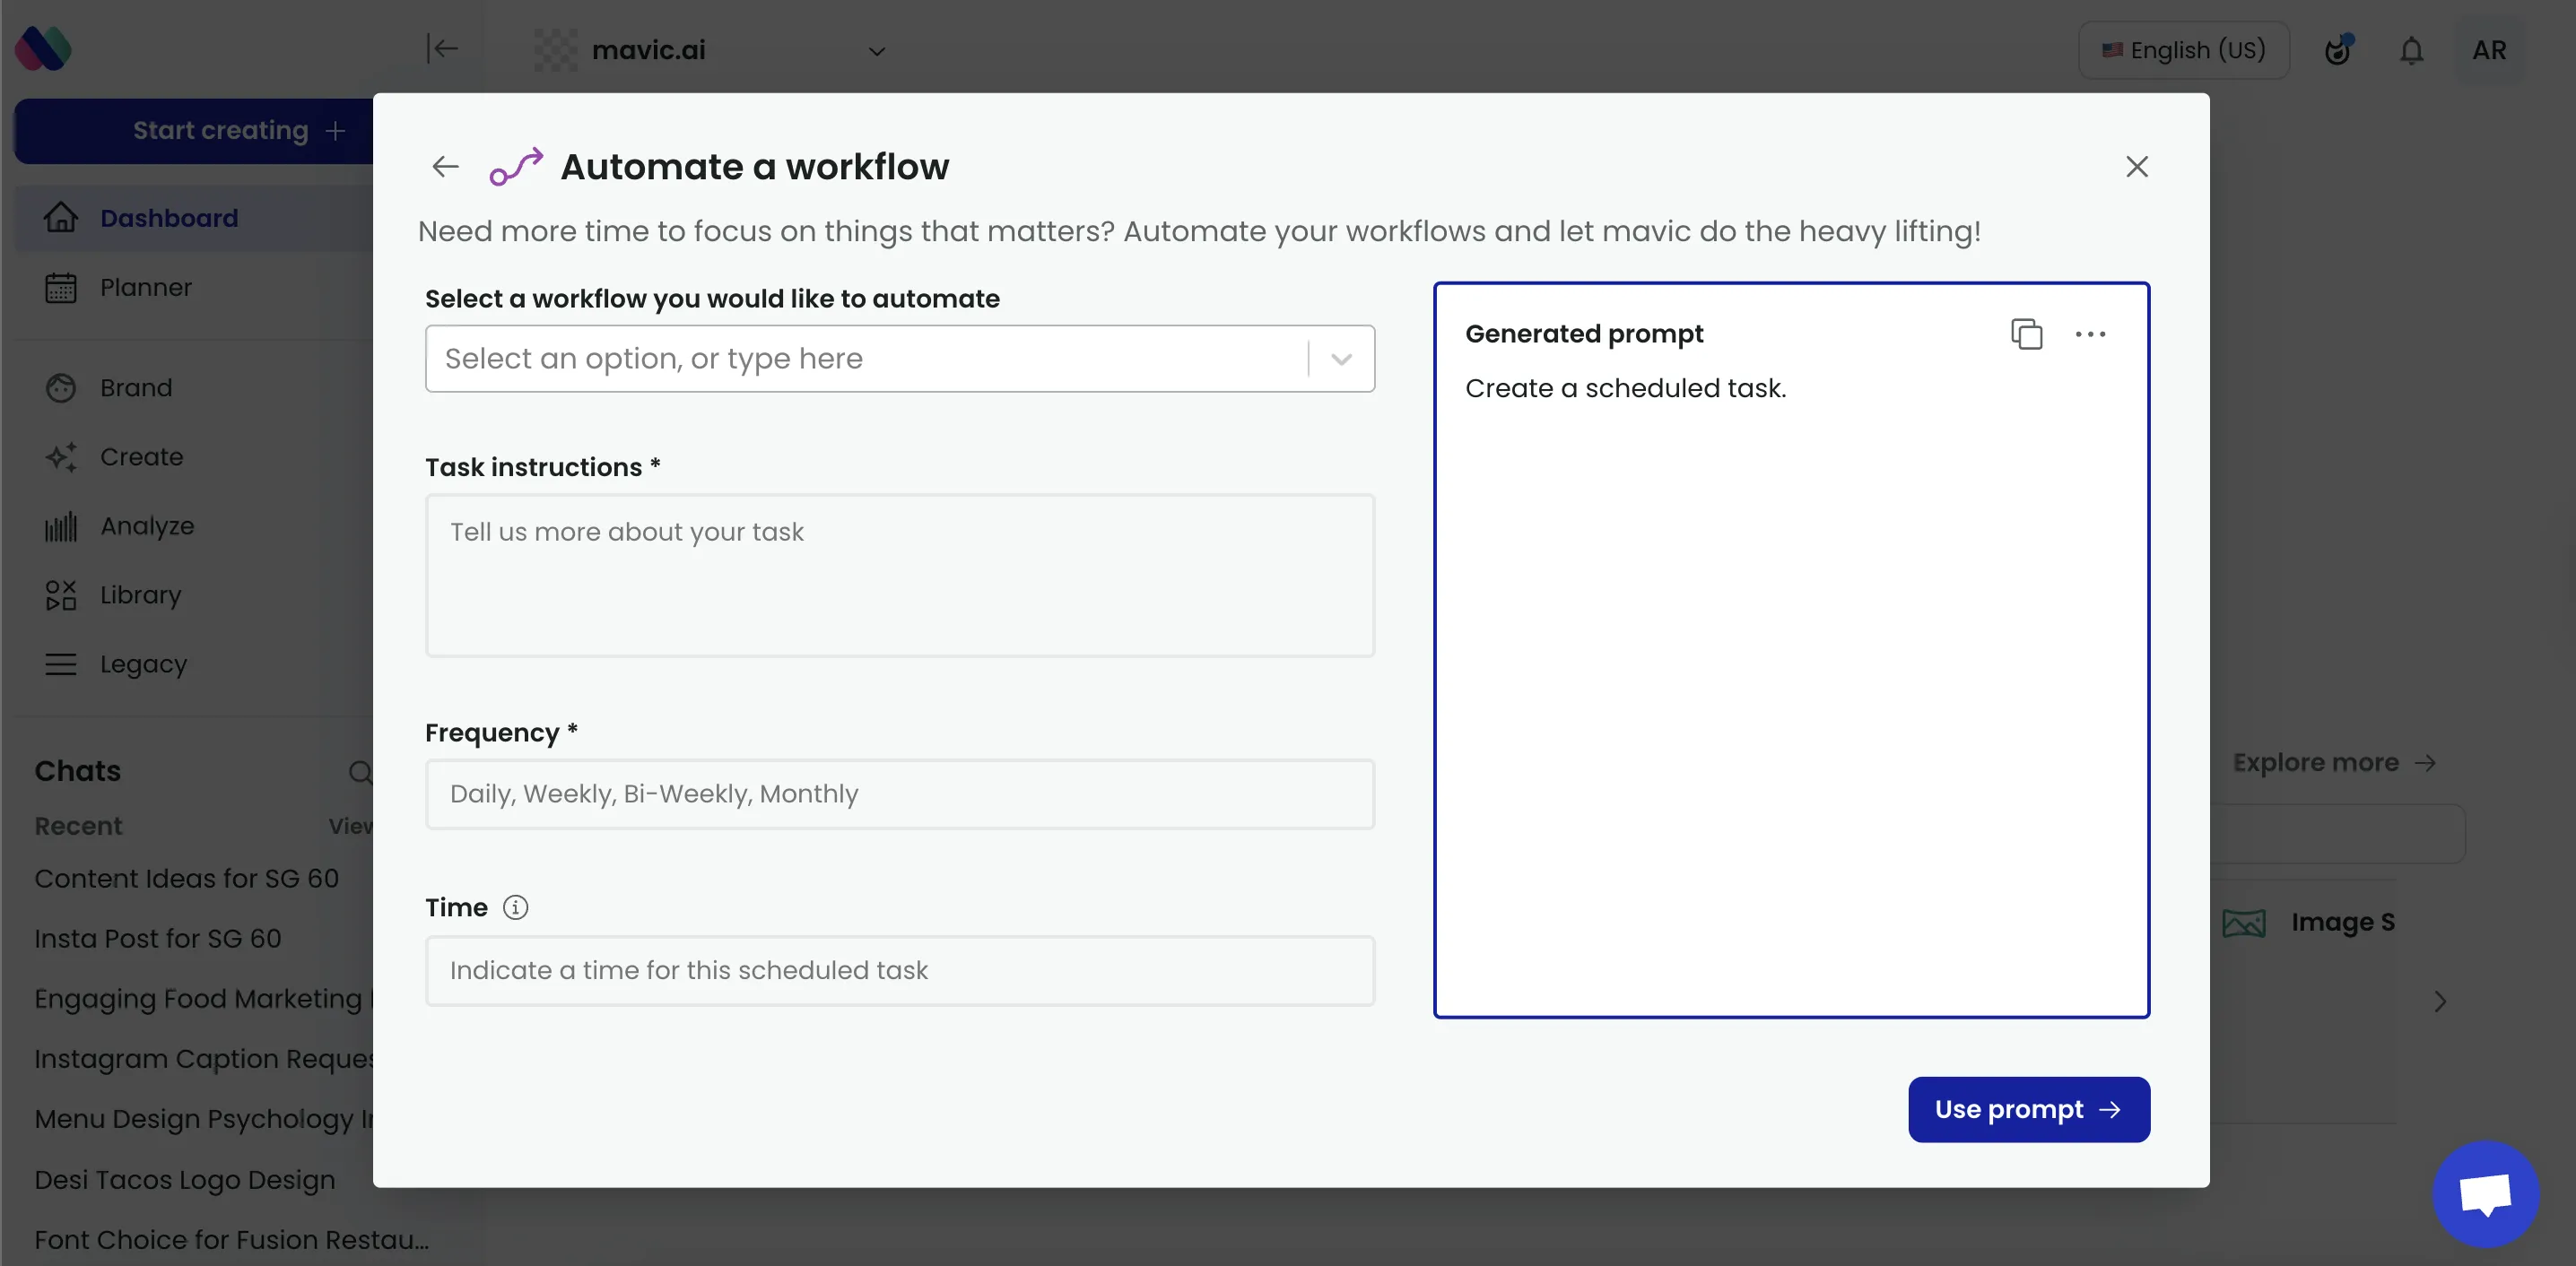Viewport: 2576px width, 1266px height.
Task: Open Planner in the sidebar
Action: 145,288
